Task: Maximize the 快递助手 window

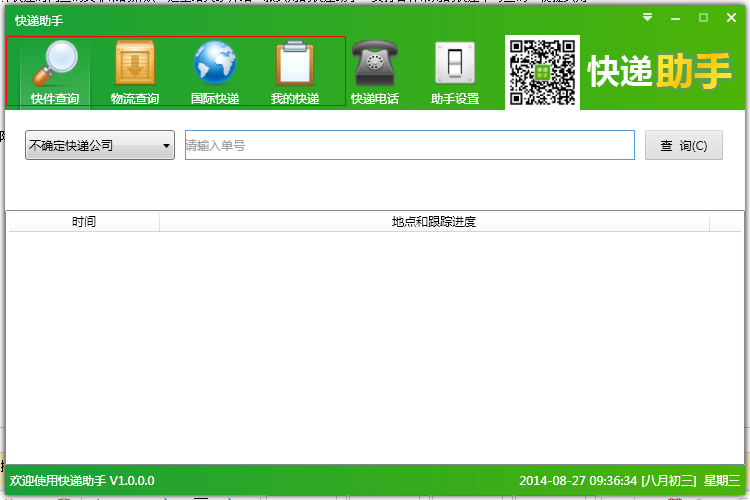Action: (703, 18)
